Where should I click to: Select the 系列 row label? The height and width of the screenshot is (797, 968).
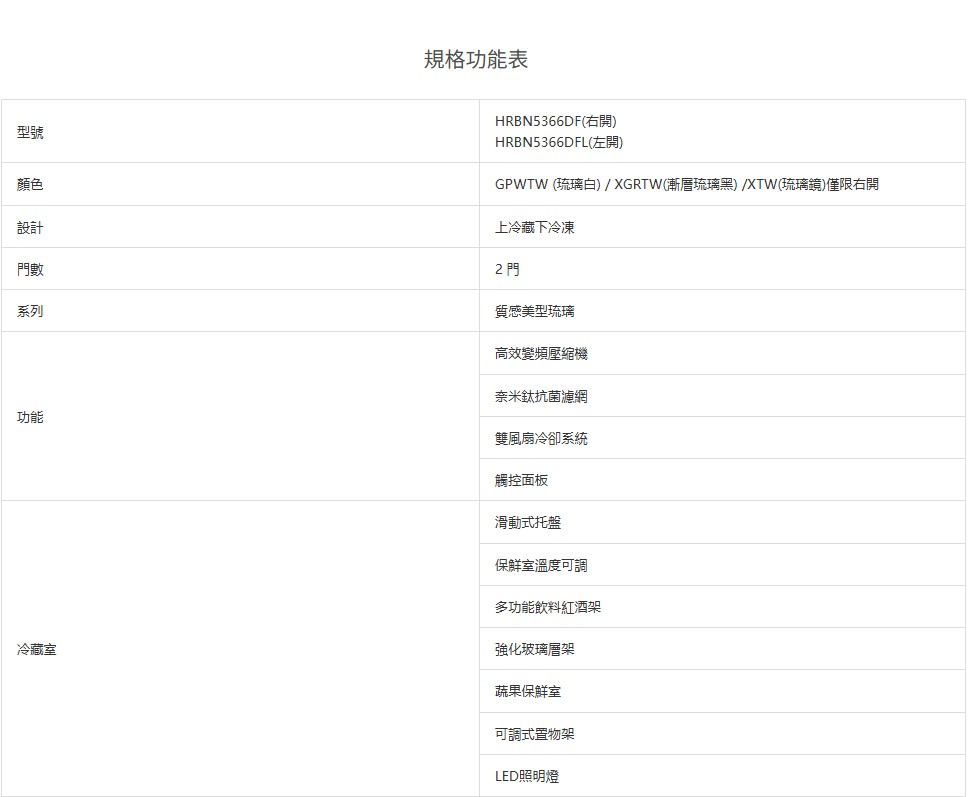30,312
